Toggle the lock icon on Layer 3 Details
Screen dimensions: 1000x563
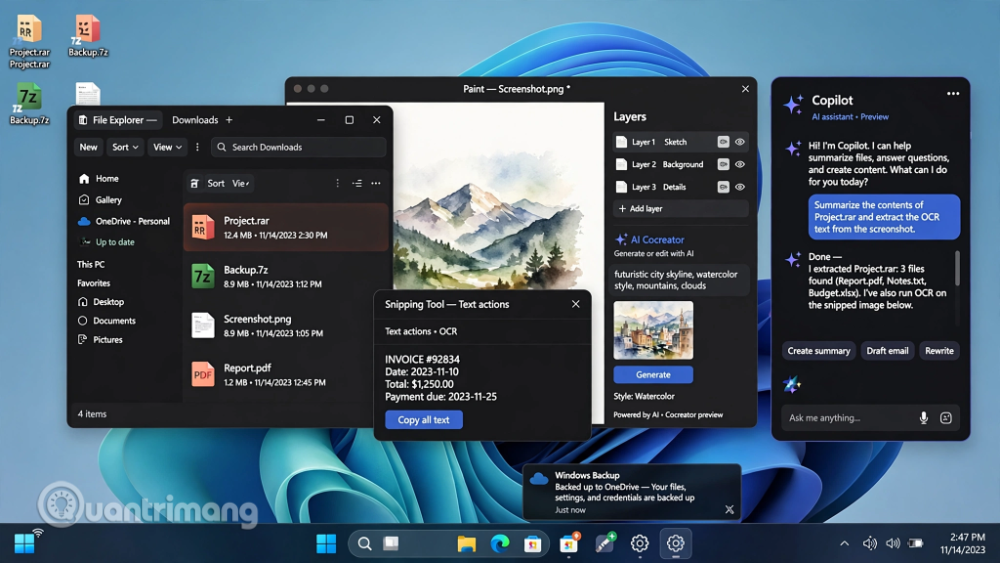(723, 187)
